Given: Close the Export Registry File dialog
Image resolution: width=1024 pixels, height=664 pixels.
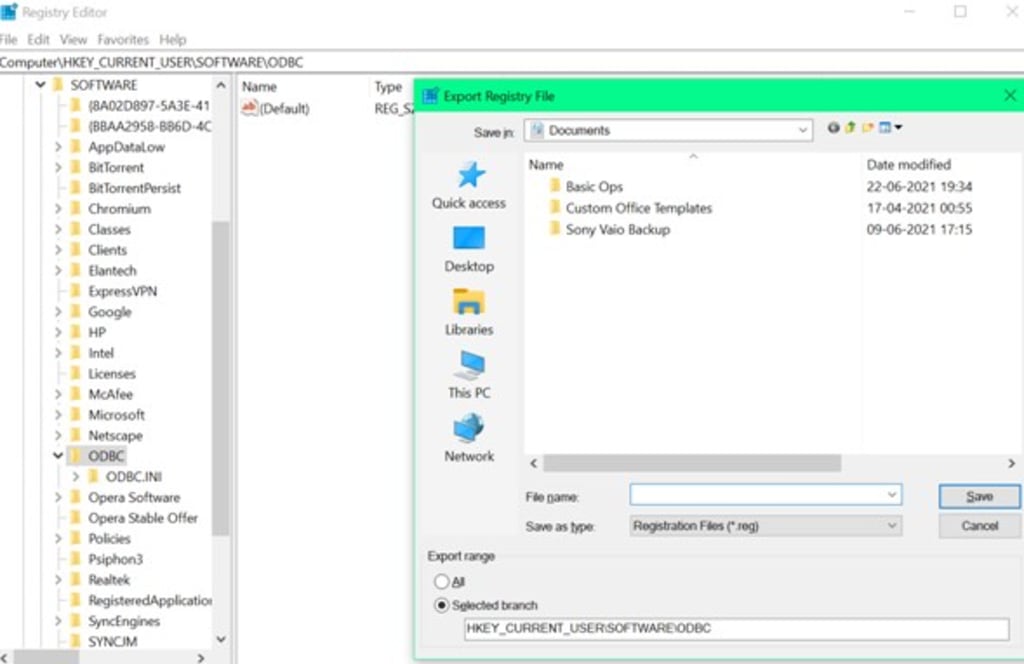Looking at the screenshot, I should tap(1010, 96).
